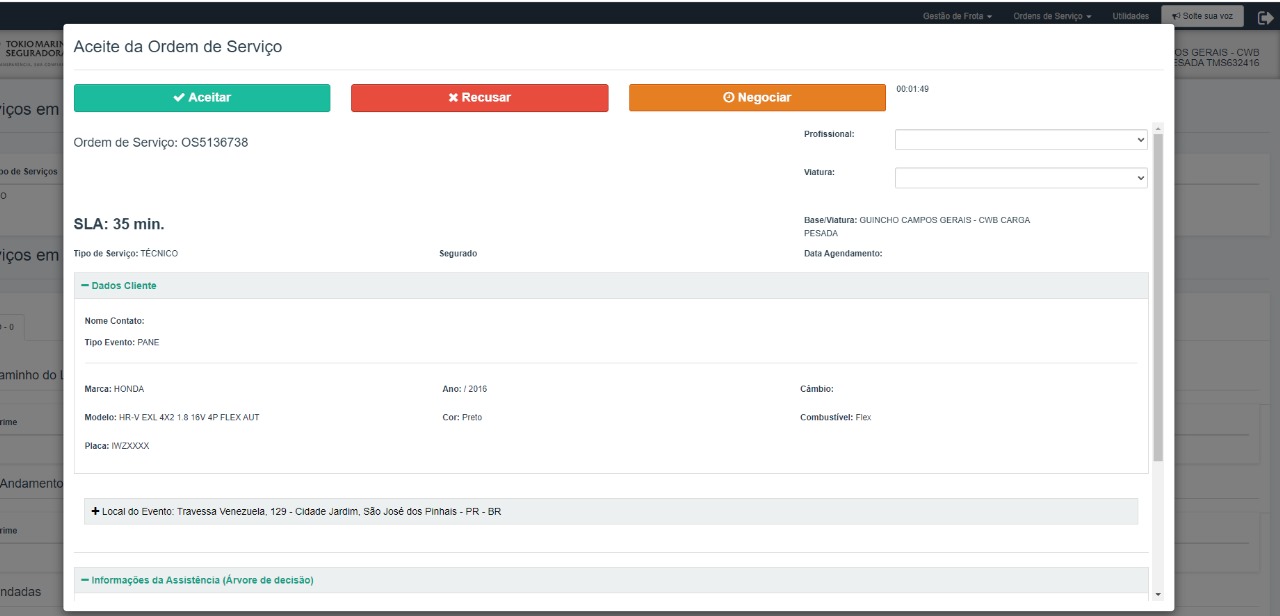The image size is (1280, 616).
Task: Click the Data Agendamento label
Action: pyautogui.click(x=843, y=254)
